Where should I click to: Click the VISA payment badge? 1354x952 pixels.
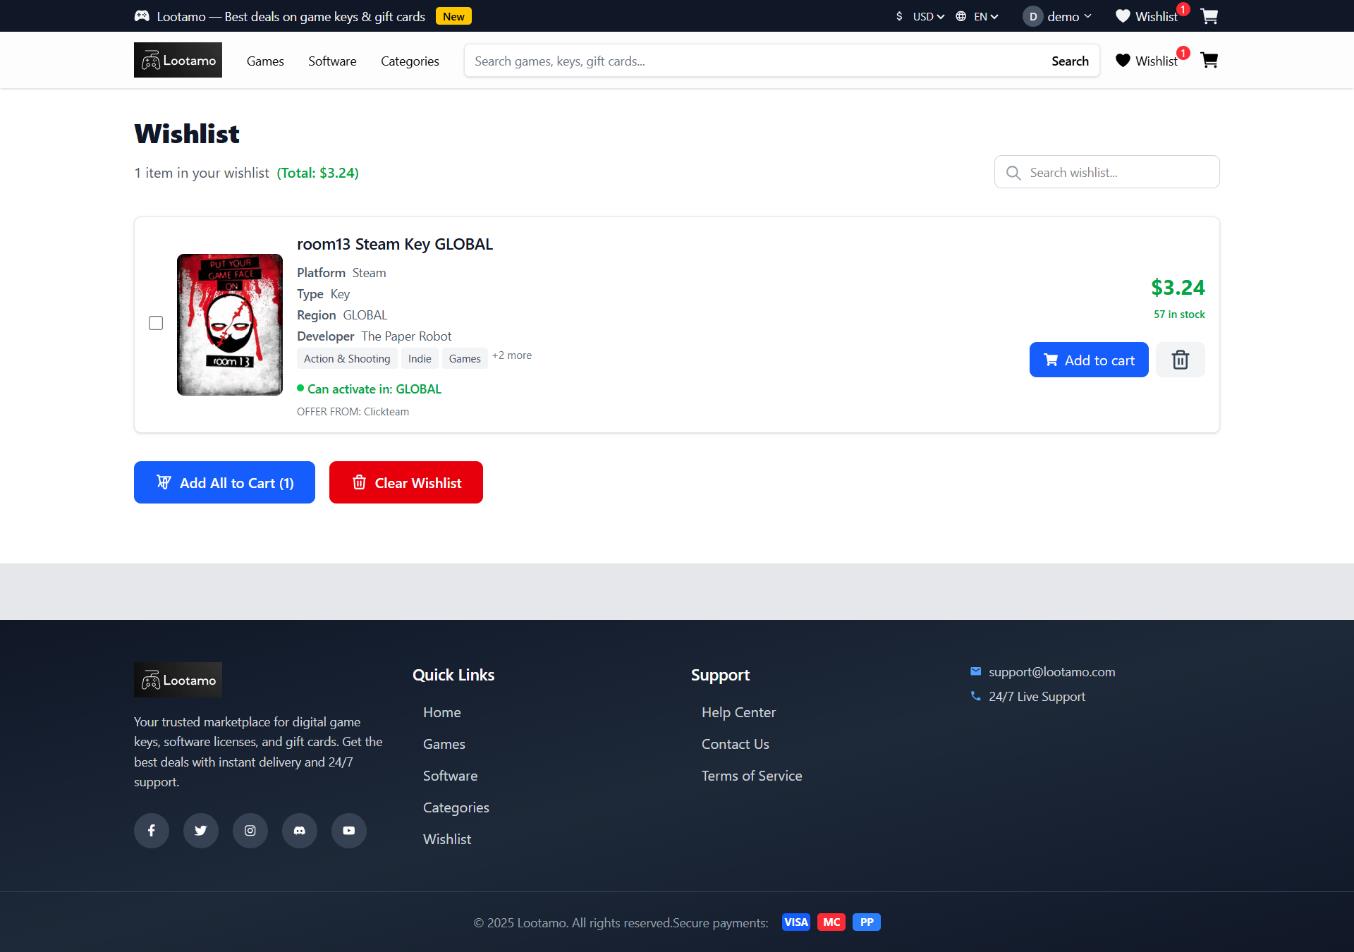pyautogui.click(x=795, y=922)
